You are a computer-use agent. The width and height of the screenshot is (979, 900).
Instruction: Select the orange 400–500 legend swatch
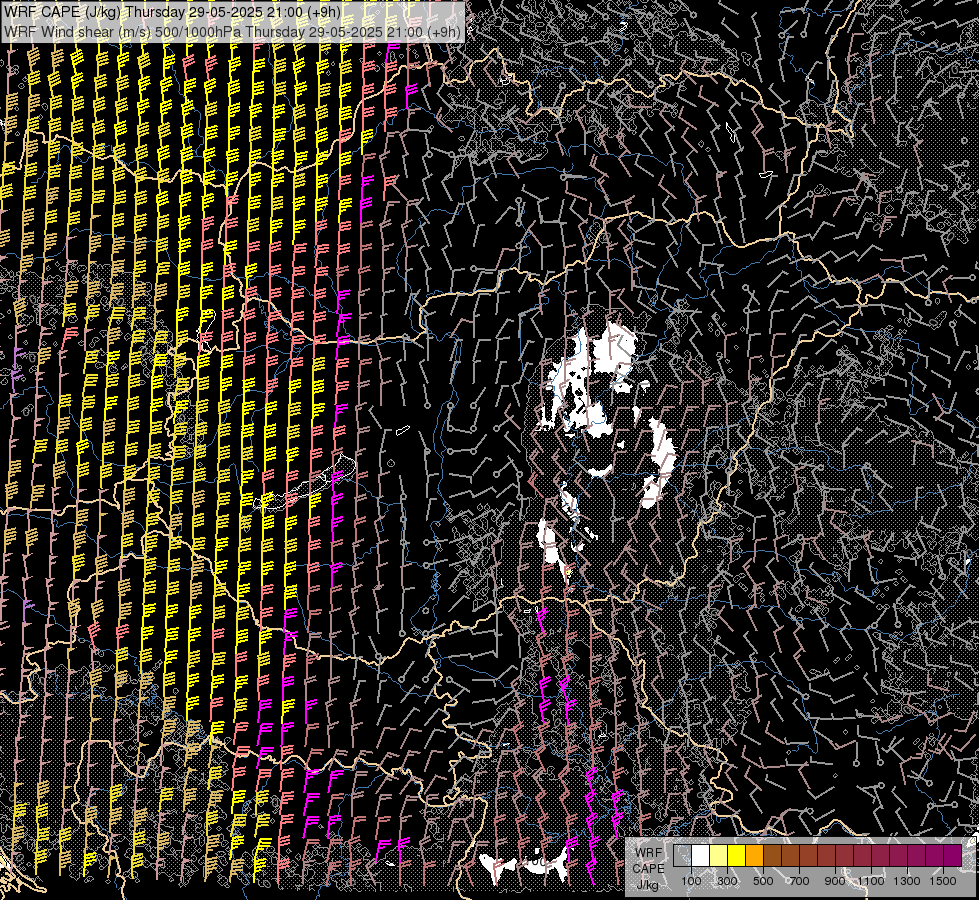point(754,855)
